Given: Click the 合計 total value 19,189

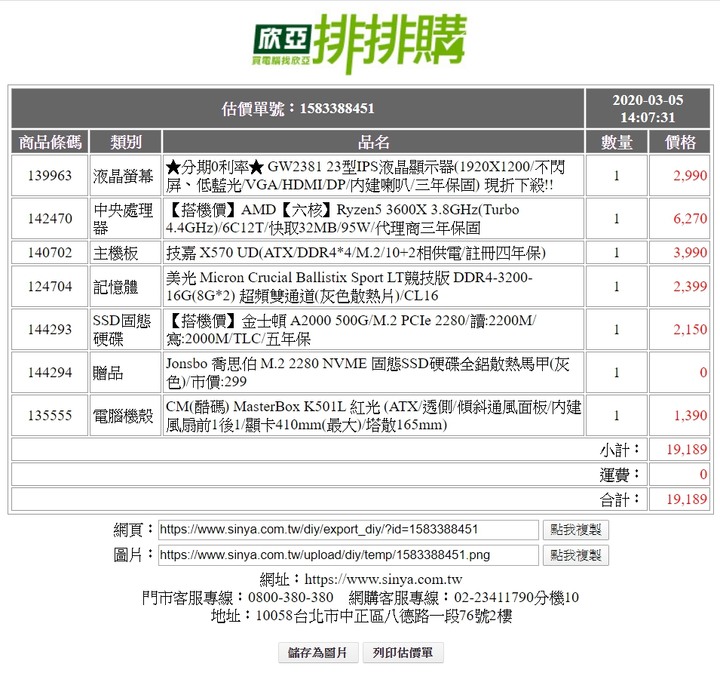Looking at the screenshot, I should pos(686,499).
